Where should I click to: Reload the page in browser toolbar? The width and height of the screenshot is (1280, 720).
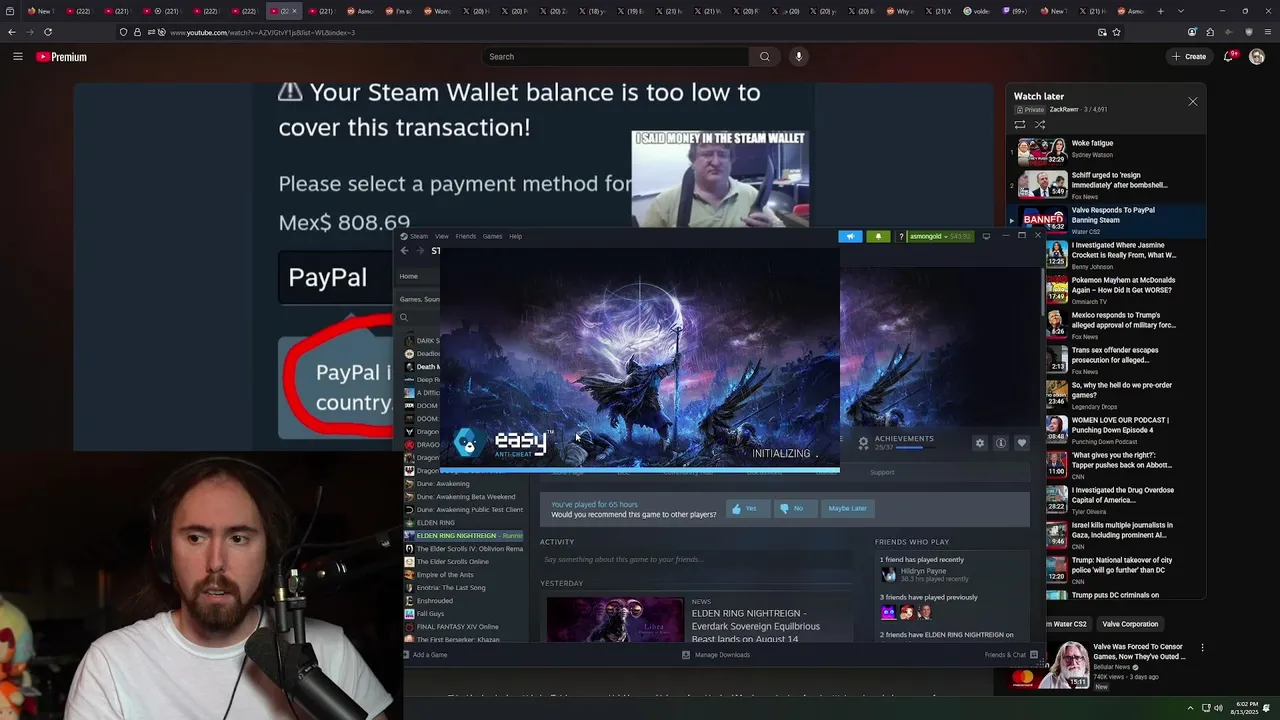pos(48,32)
